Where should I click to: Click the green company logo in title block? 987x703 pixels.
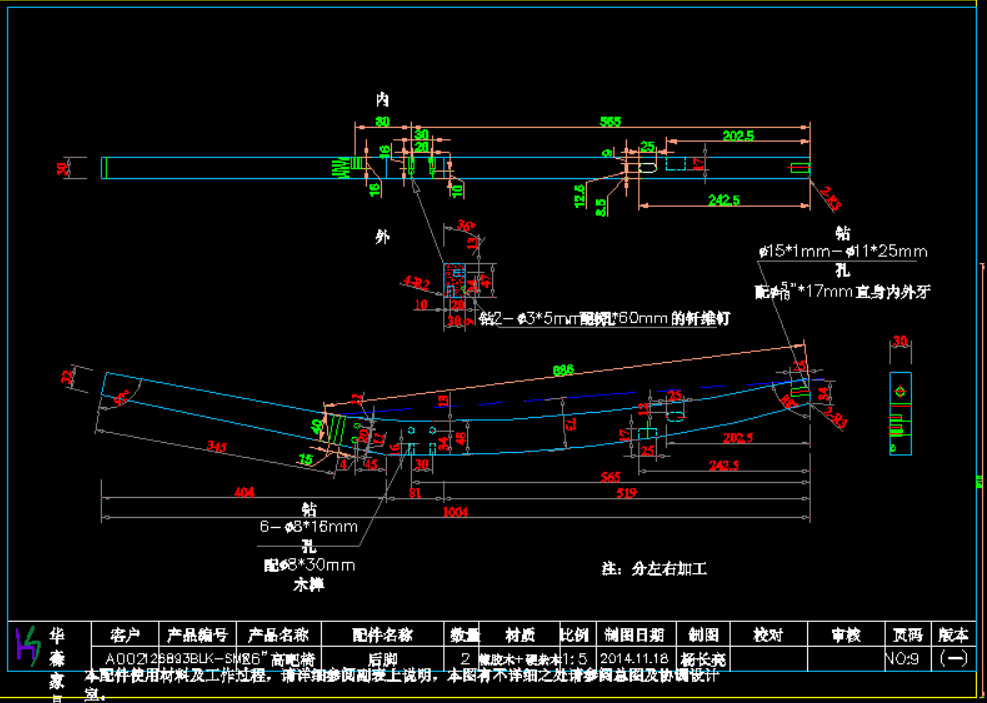pyautogui.click(x=28, y=647)
